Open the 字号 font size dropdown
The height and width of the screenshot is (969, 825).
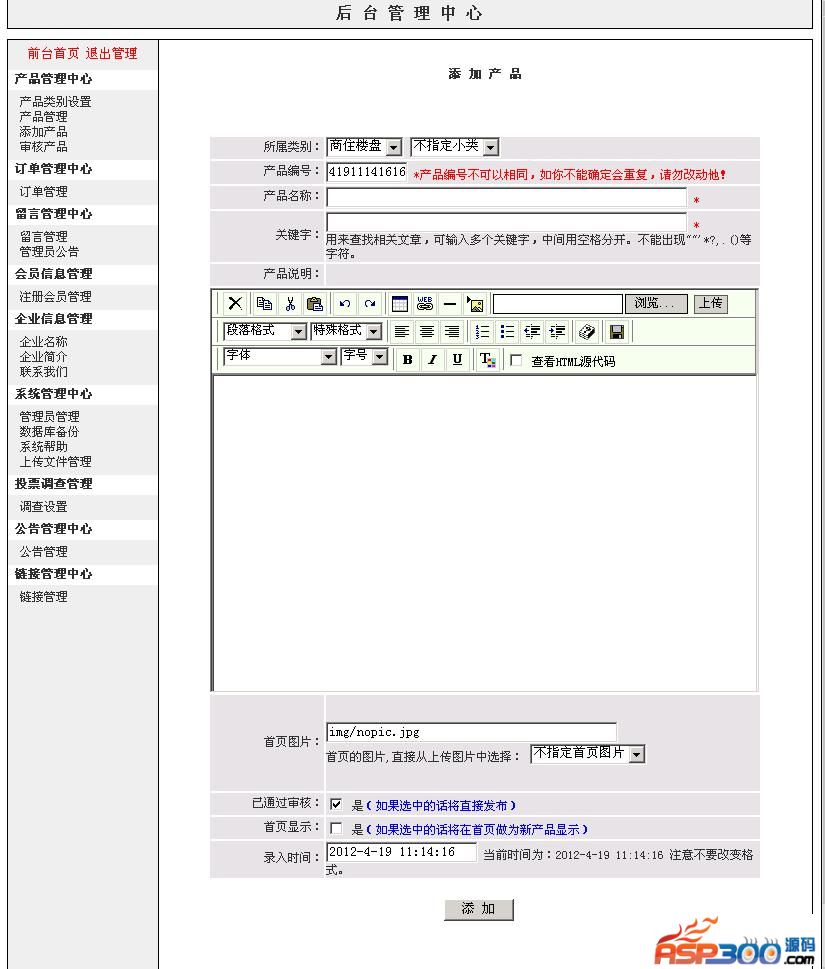tap(364, 356)
